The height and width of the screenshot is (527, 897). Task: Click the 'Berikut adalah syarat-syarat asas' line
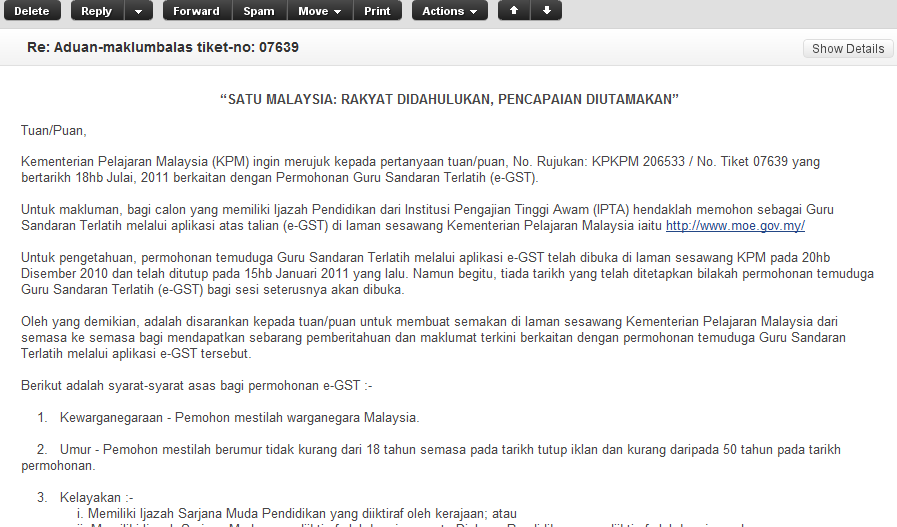(x=197, y=386)
